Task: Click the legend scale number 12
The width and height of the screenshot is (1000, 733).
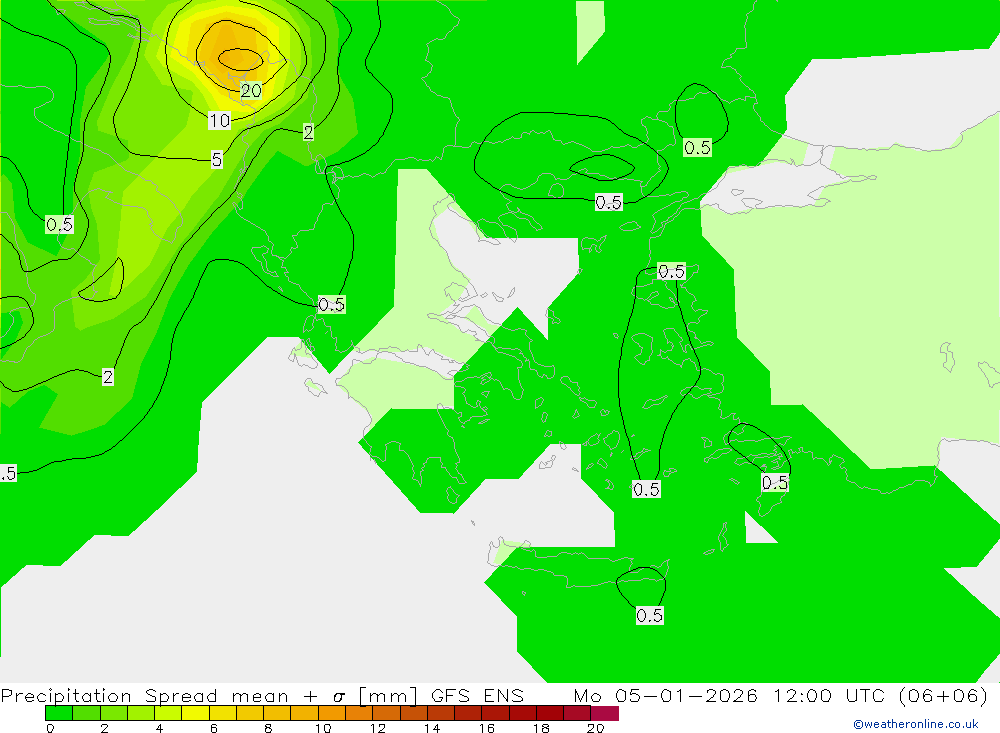Action: [x=378, y=728]
